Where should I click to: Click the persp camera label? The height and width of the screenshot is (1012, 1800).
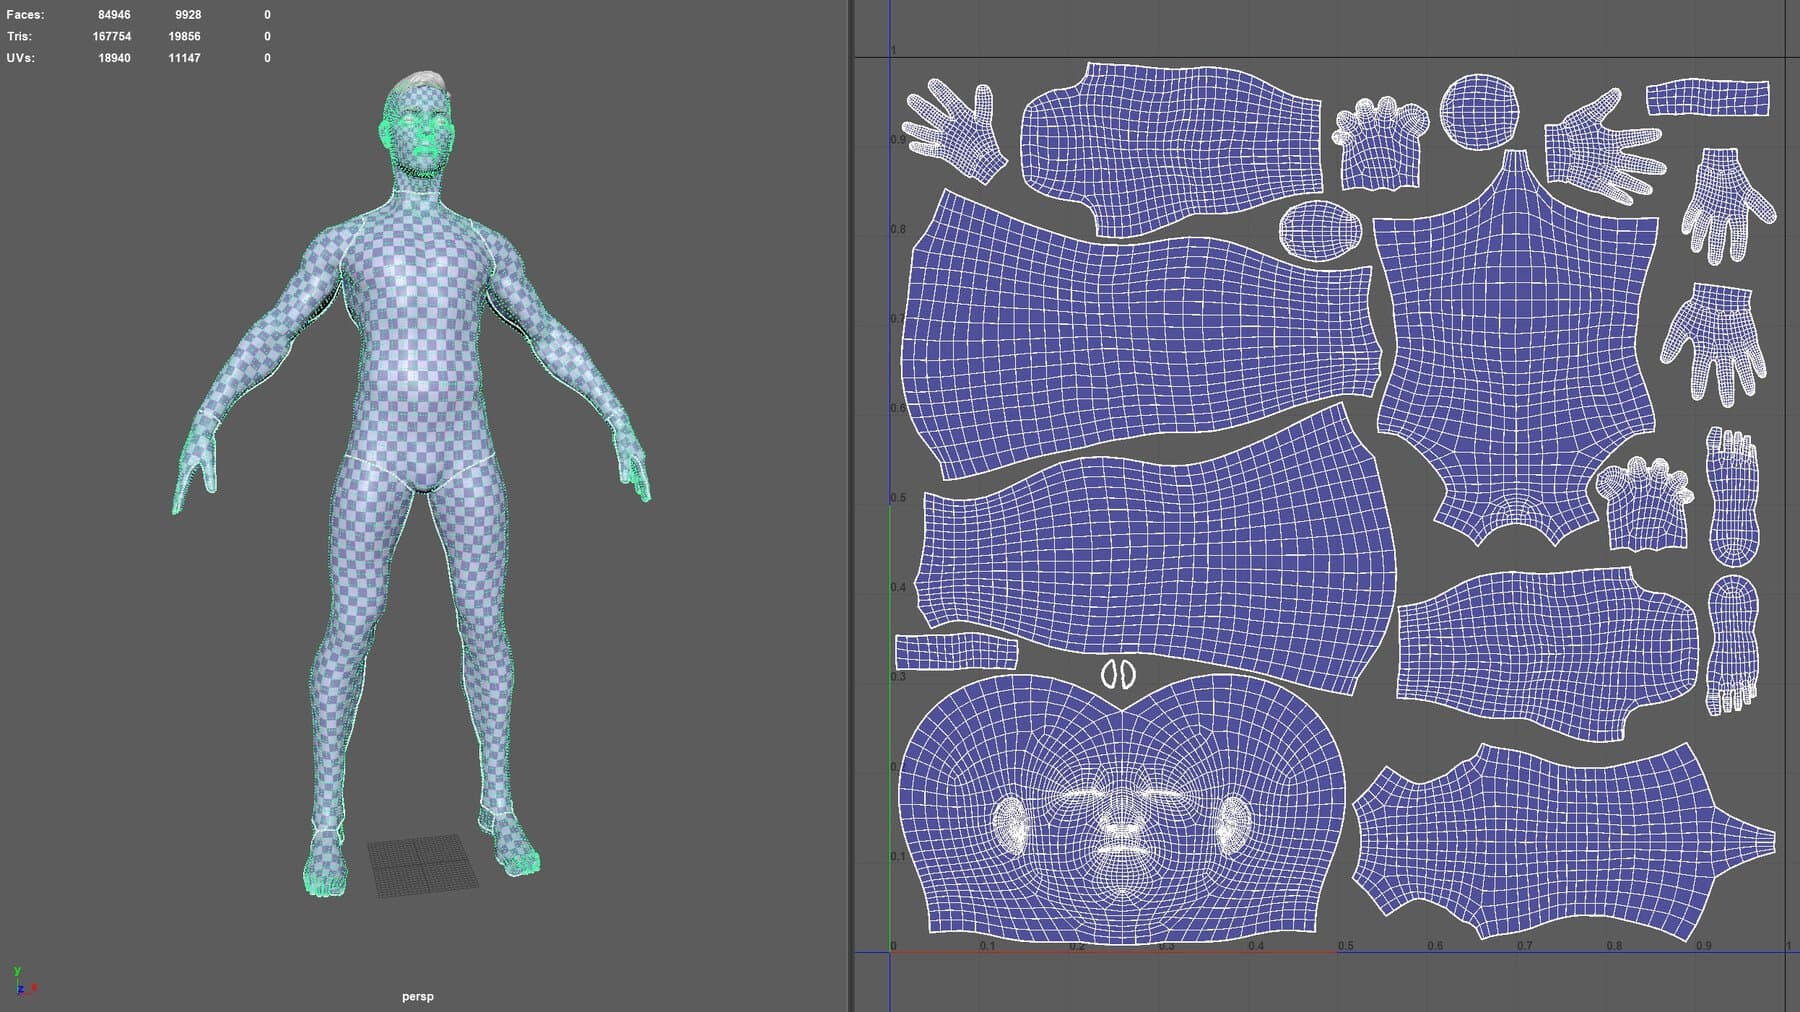tap(416, 996)
